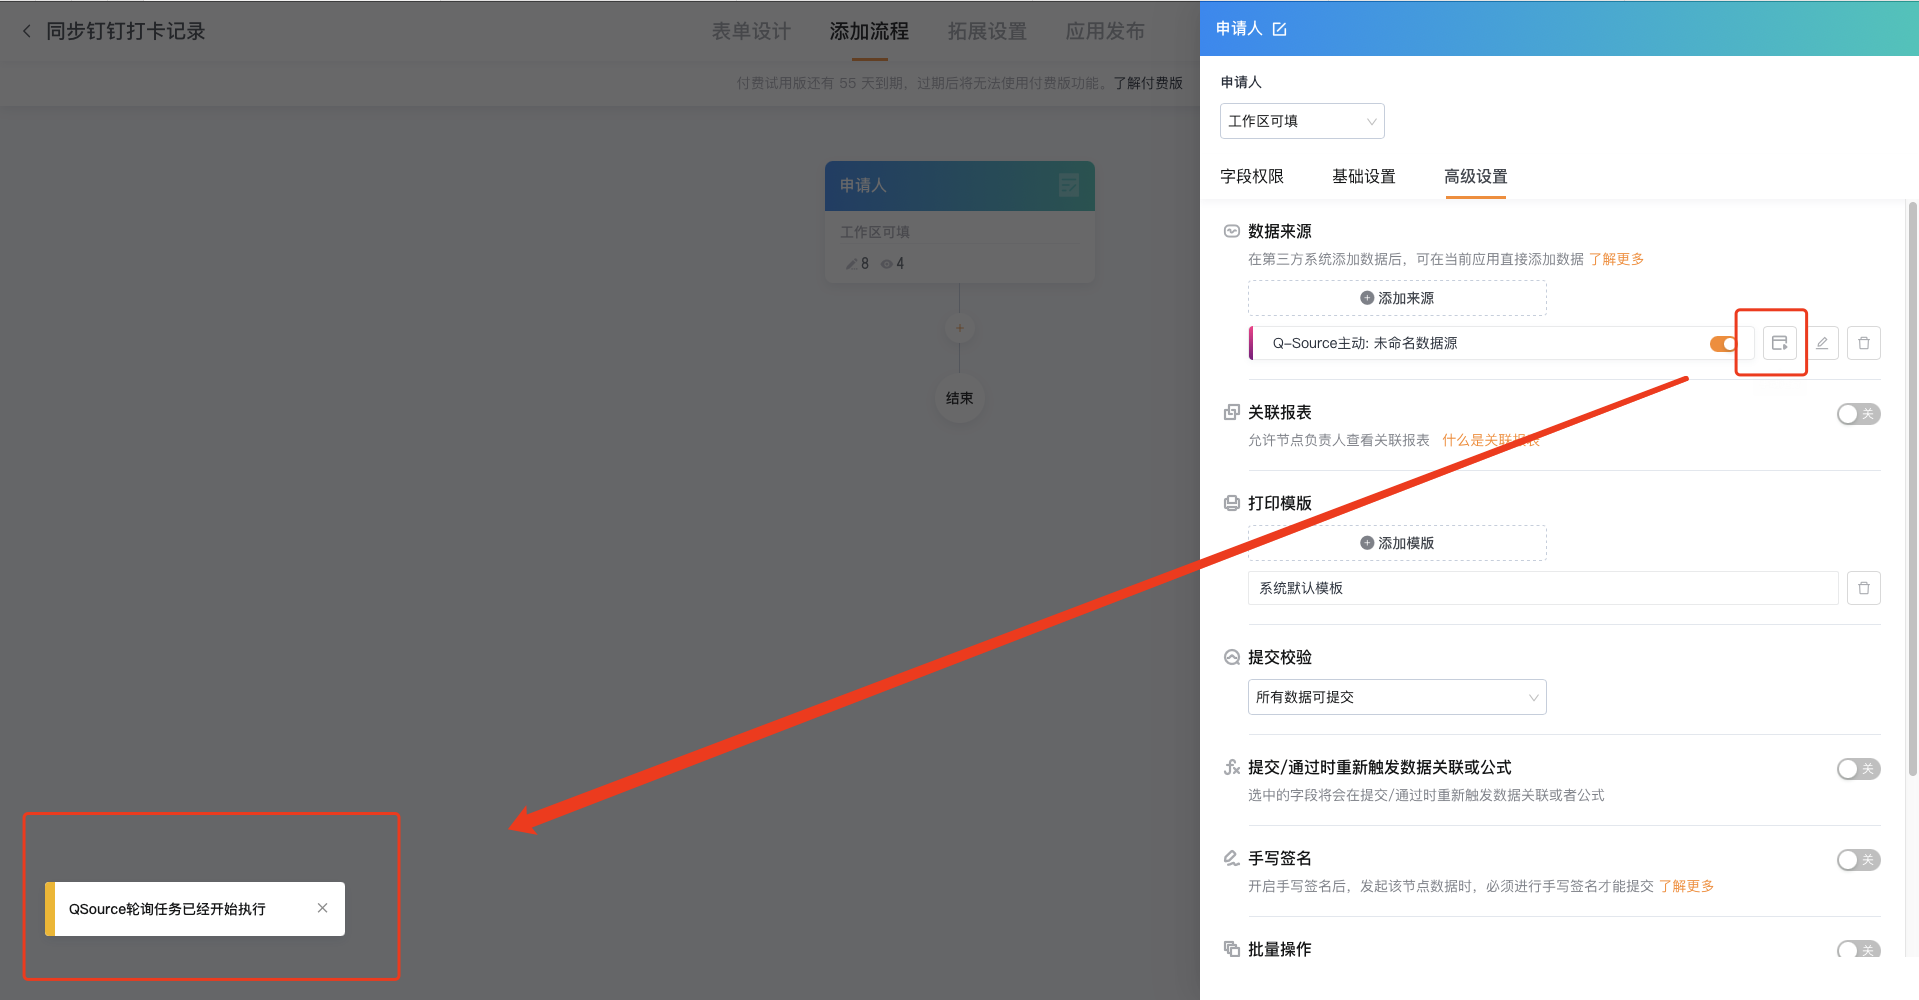Click the 添加来源 button
The width and height of the screenshot is (1919, 1000).
point(1397,298)
